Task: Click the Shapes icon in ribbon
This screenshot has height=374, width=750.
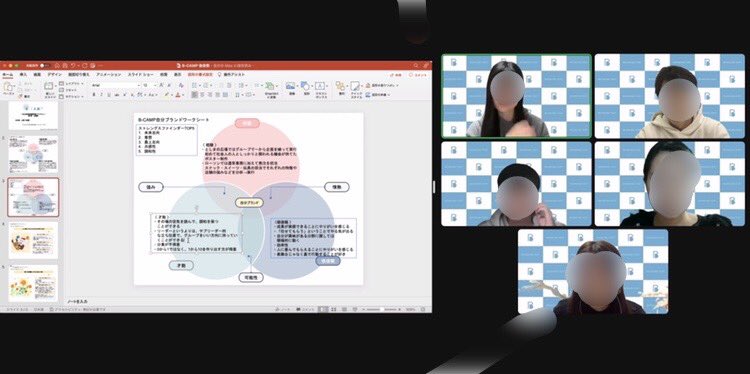Action: tap(305, 86)
